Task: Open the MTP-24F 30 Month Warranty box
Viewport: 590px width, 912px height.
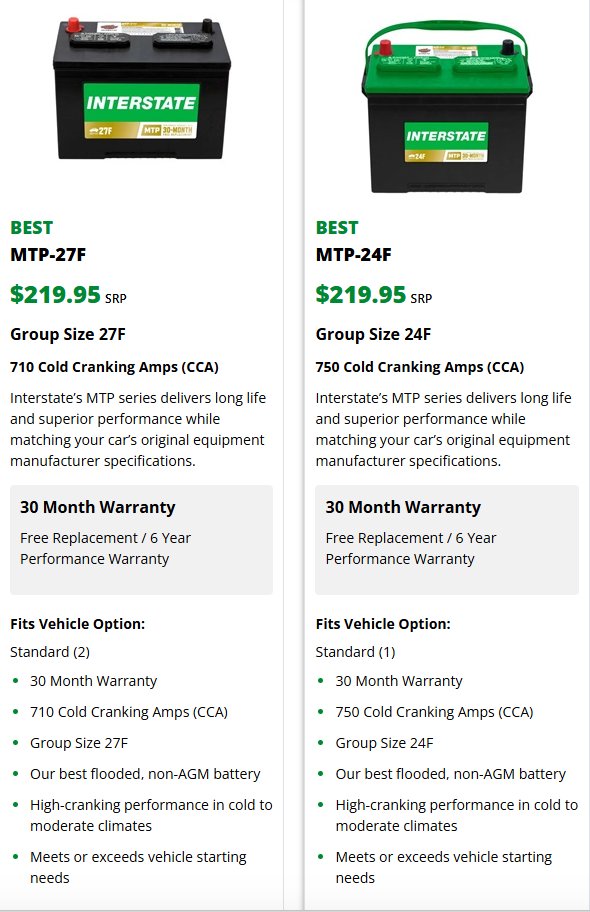Action: click(447, 540)
